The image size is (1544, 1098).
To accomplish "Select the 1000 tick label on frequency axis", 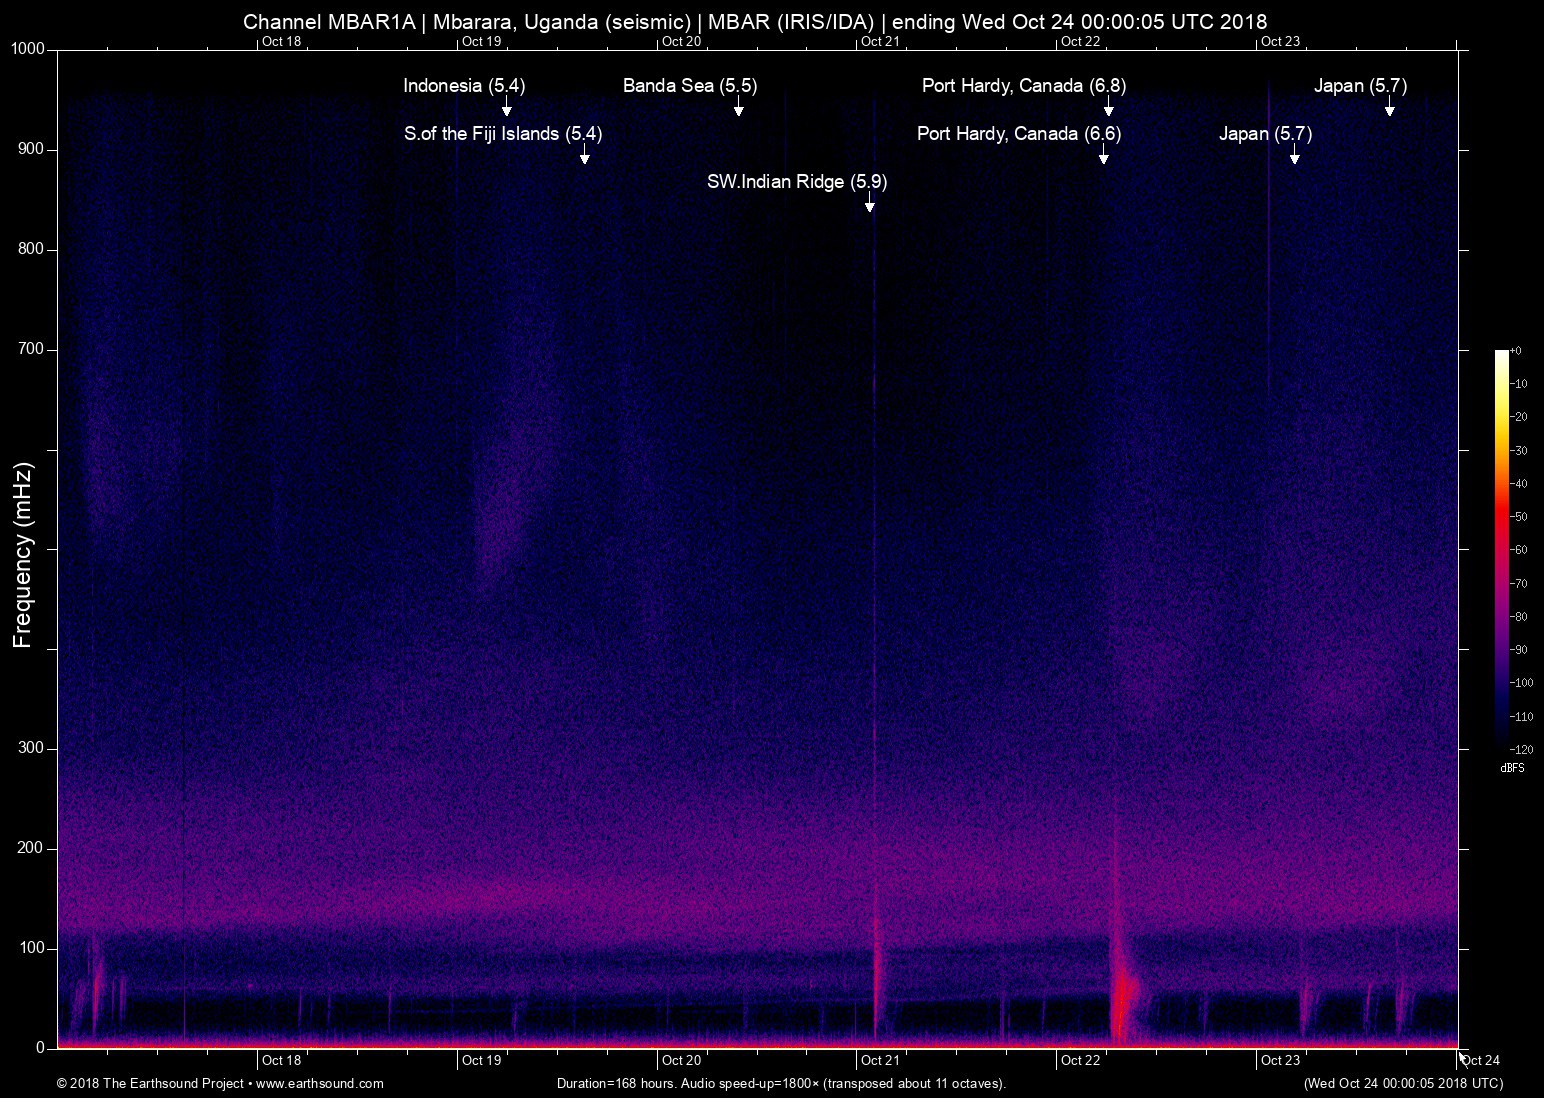I will [28, 49].
